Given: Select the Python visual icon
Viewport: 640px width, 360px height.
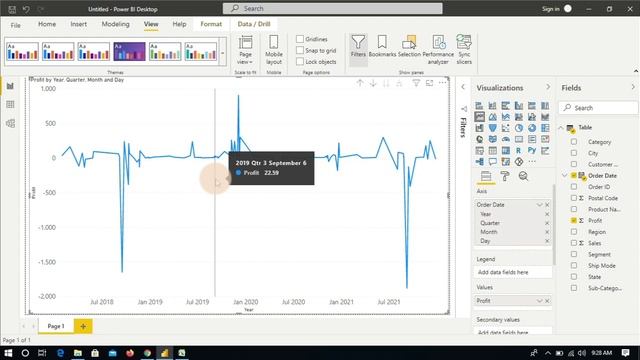Looking at the screenshot, I should 532,151.
